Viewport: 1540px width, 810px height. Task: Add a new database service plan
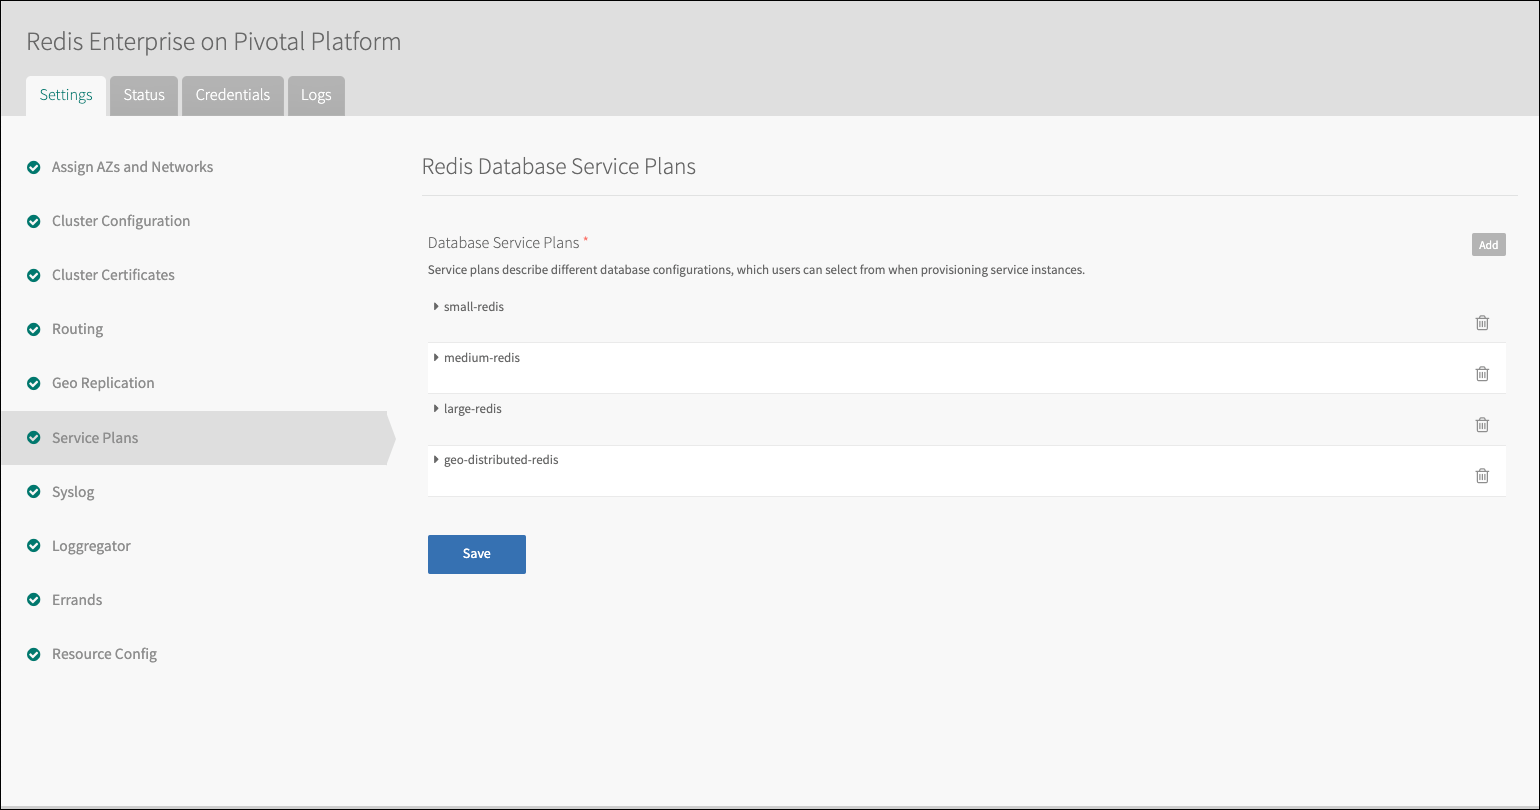click(1488, 245)
